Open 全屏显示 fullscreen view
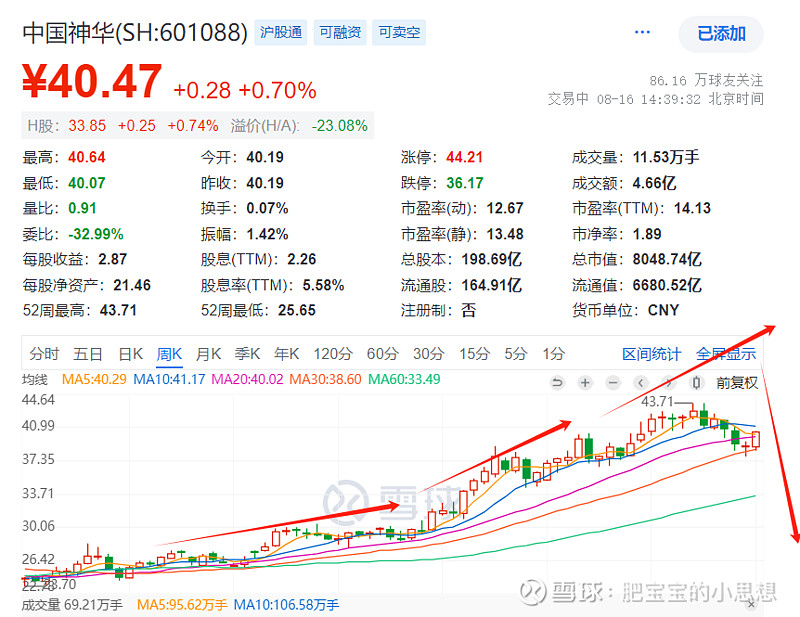Screen dimensions: 800x617 click(726, 354)
